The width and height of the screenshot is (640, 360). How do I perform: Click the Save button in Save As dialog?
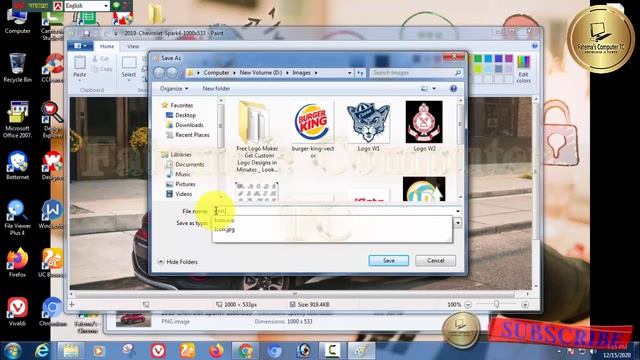(x=389, y=260)
